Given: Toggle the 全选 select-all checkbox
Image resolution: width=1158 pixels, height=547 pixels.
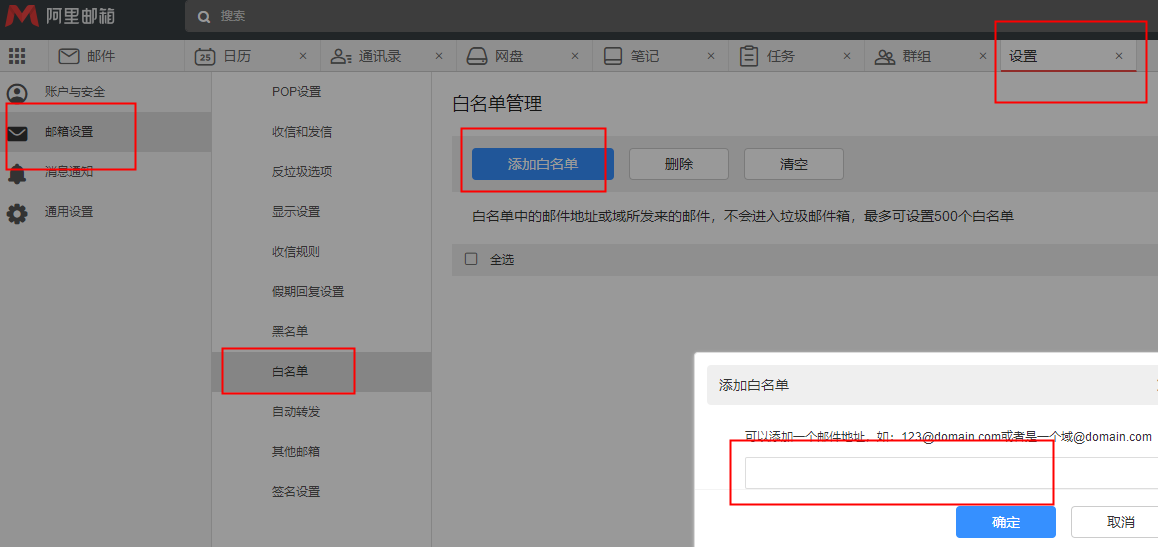Looking at the screenshot, I should (471, 259).
